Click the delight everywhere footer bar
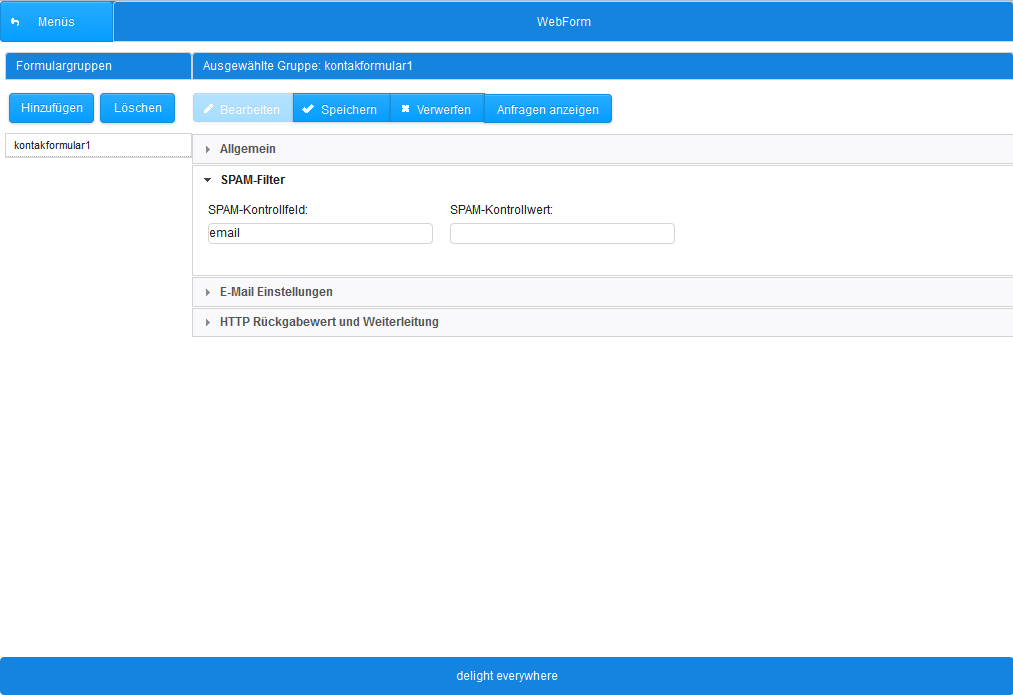 coord(506,675)
